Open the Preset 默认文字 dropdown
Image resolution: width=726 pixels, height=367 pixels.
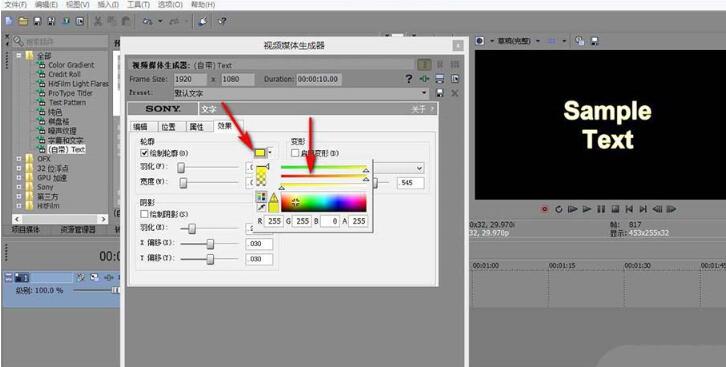[425, 93]
